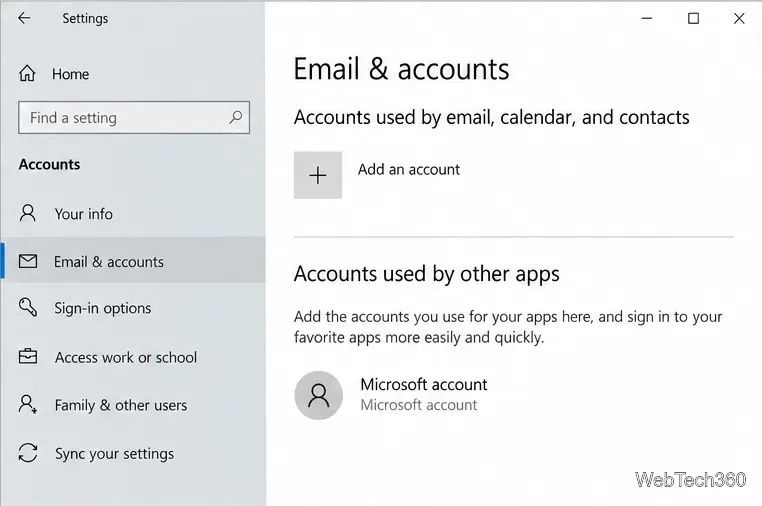The height and width of the screenshot is (506, 762).
Task: Click the Add an account label
Action: pyautogui.click(x=409, y=169)
